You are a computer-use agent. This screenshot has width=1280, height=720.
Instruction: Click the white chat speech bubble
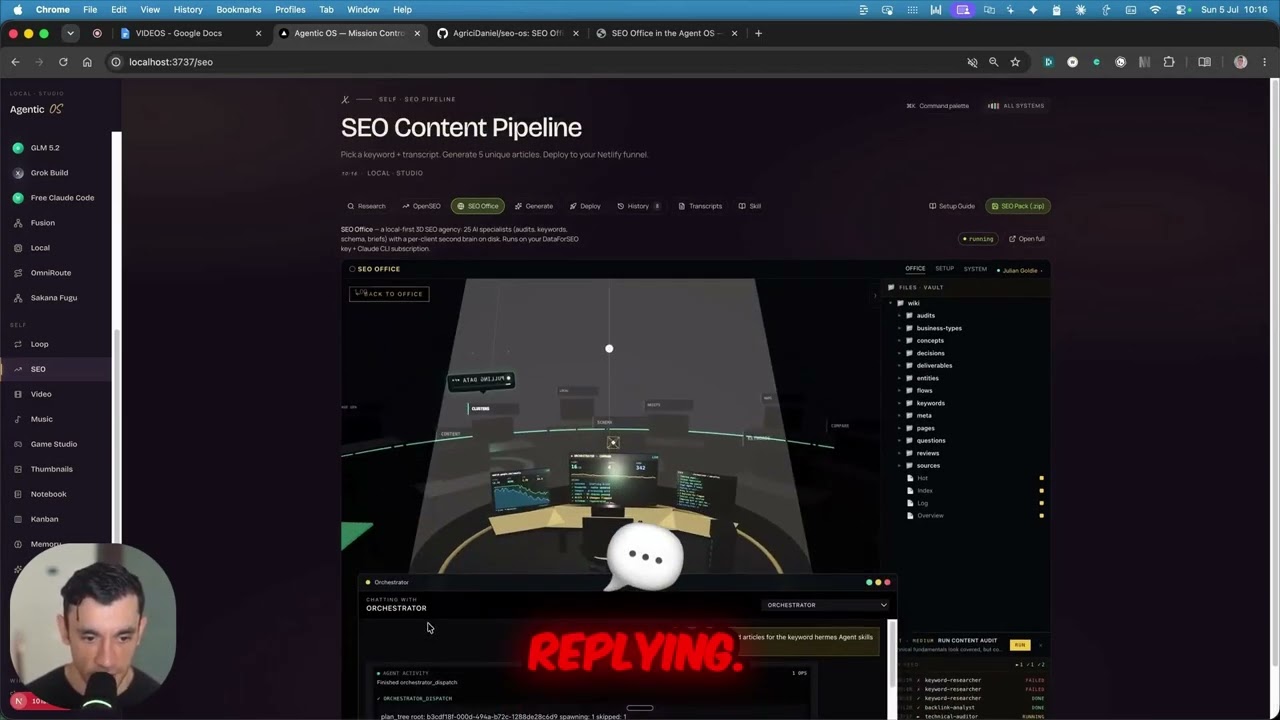coord(645,558)
